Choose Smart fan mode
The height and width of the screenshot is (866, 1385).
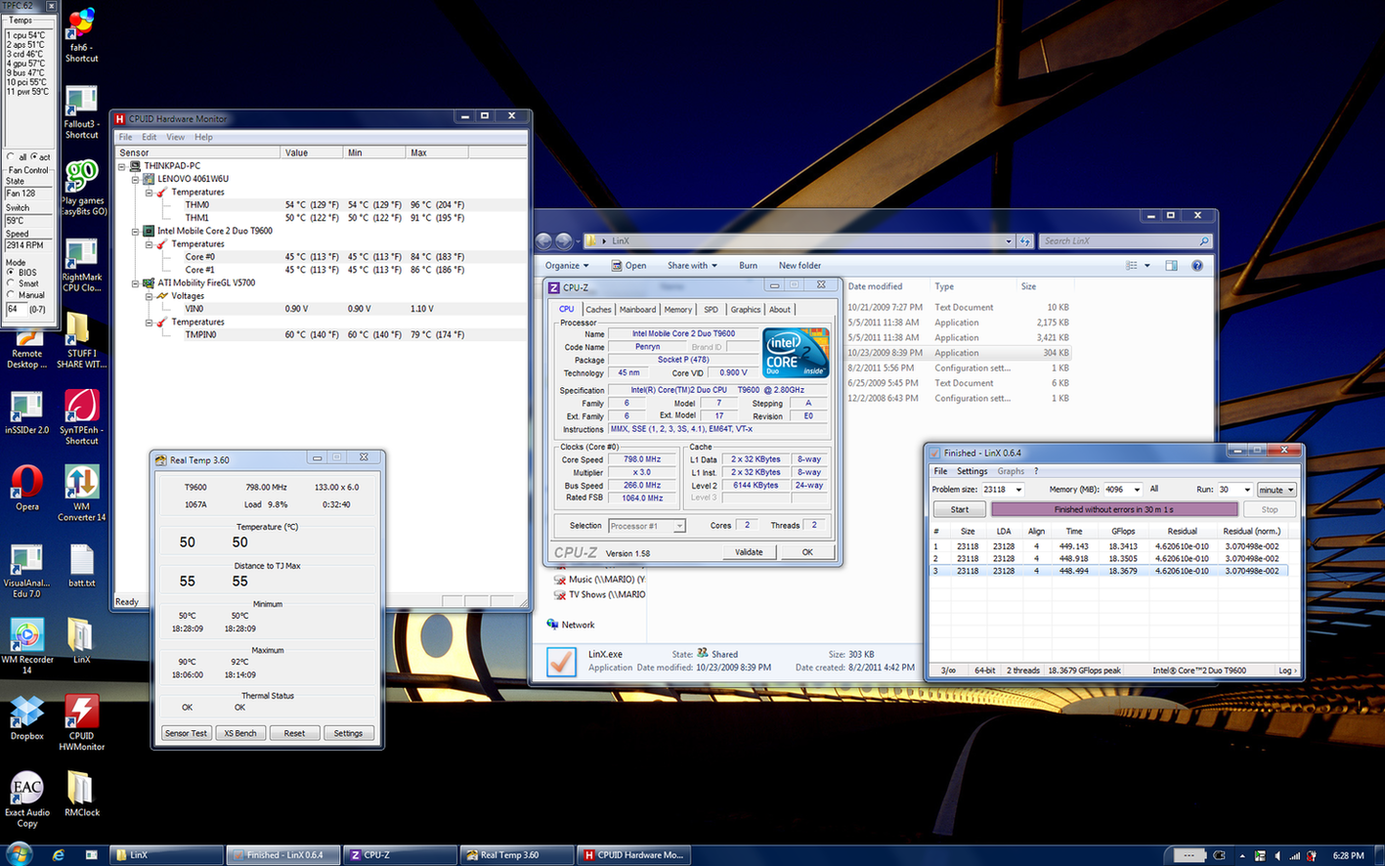coord(11,283)
